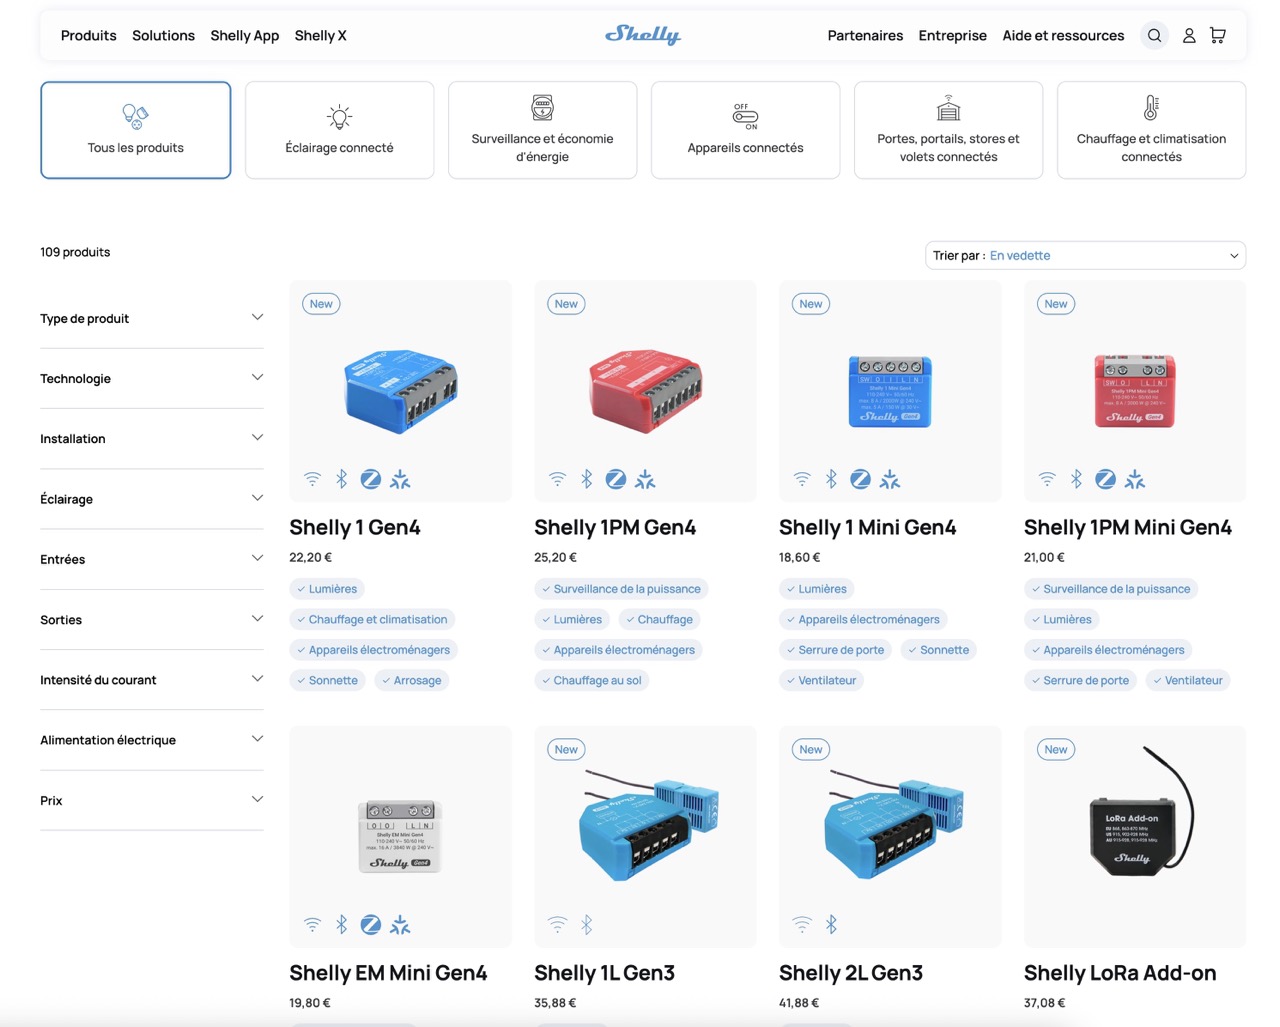Toggle the Arrosage tag under Shelly 1 Gen4
Viewport: 1280px width, 1027px height.
tap(411, 680)
